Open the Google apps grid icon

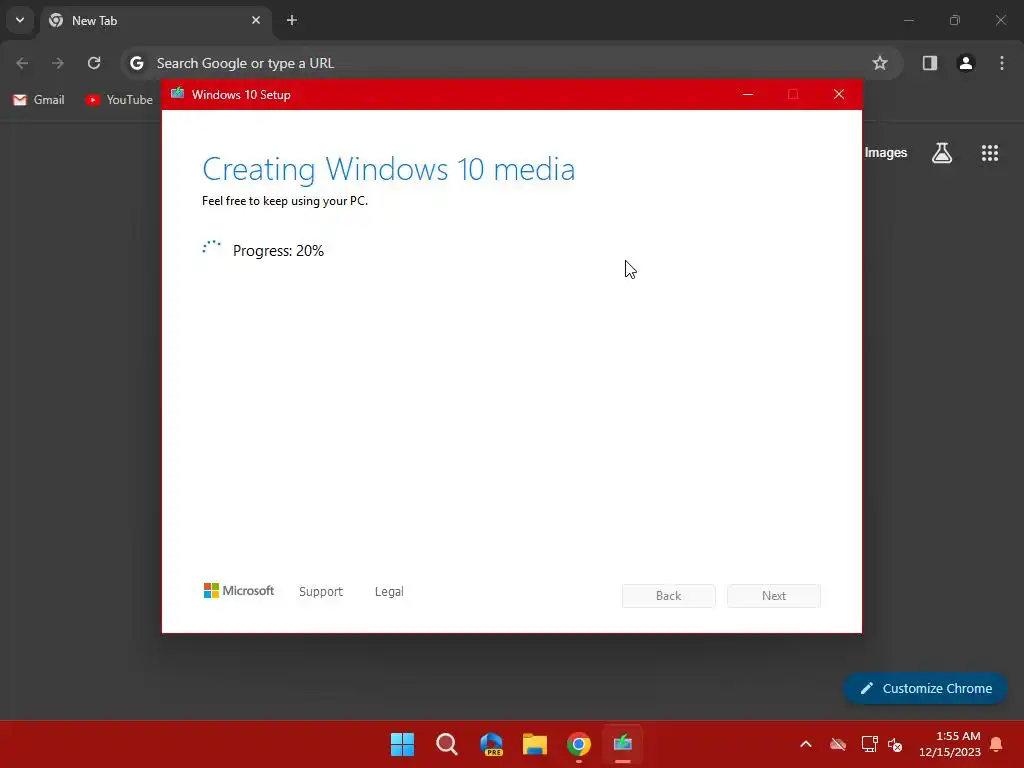coord(989,153)
